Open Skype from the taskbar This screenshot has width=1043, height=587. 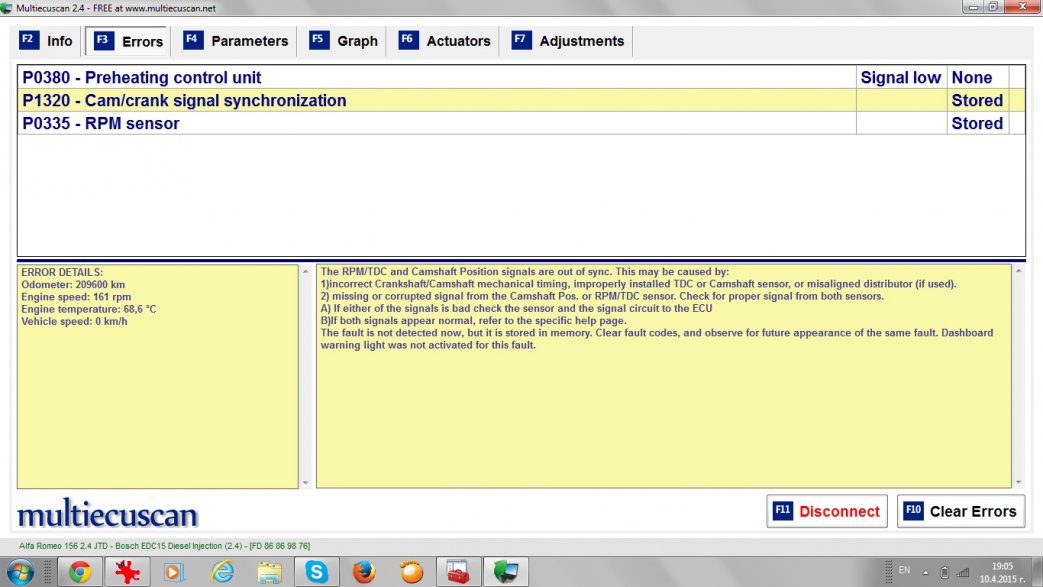click(317, 572)
